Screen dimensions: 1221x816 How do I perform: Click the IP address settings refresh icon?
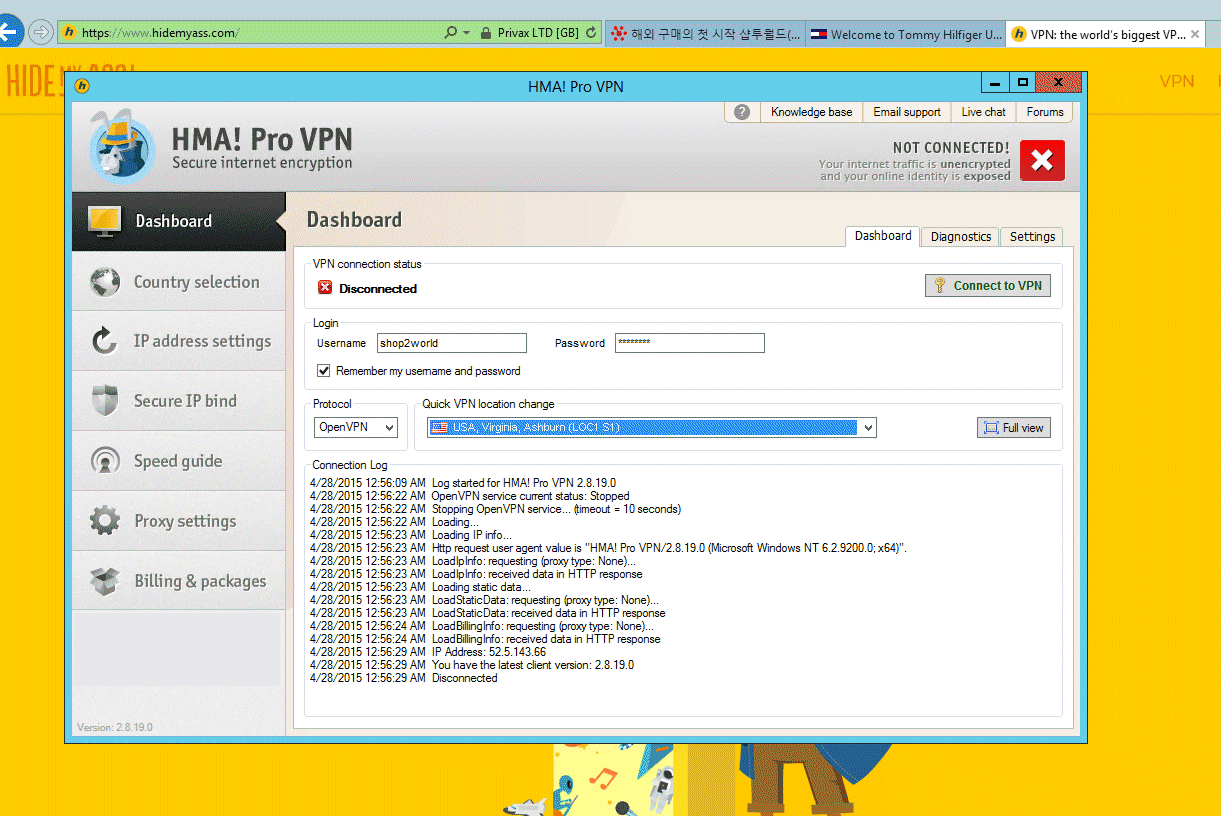pos(105,341)
